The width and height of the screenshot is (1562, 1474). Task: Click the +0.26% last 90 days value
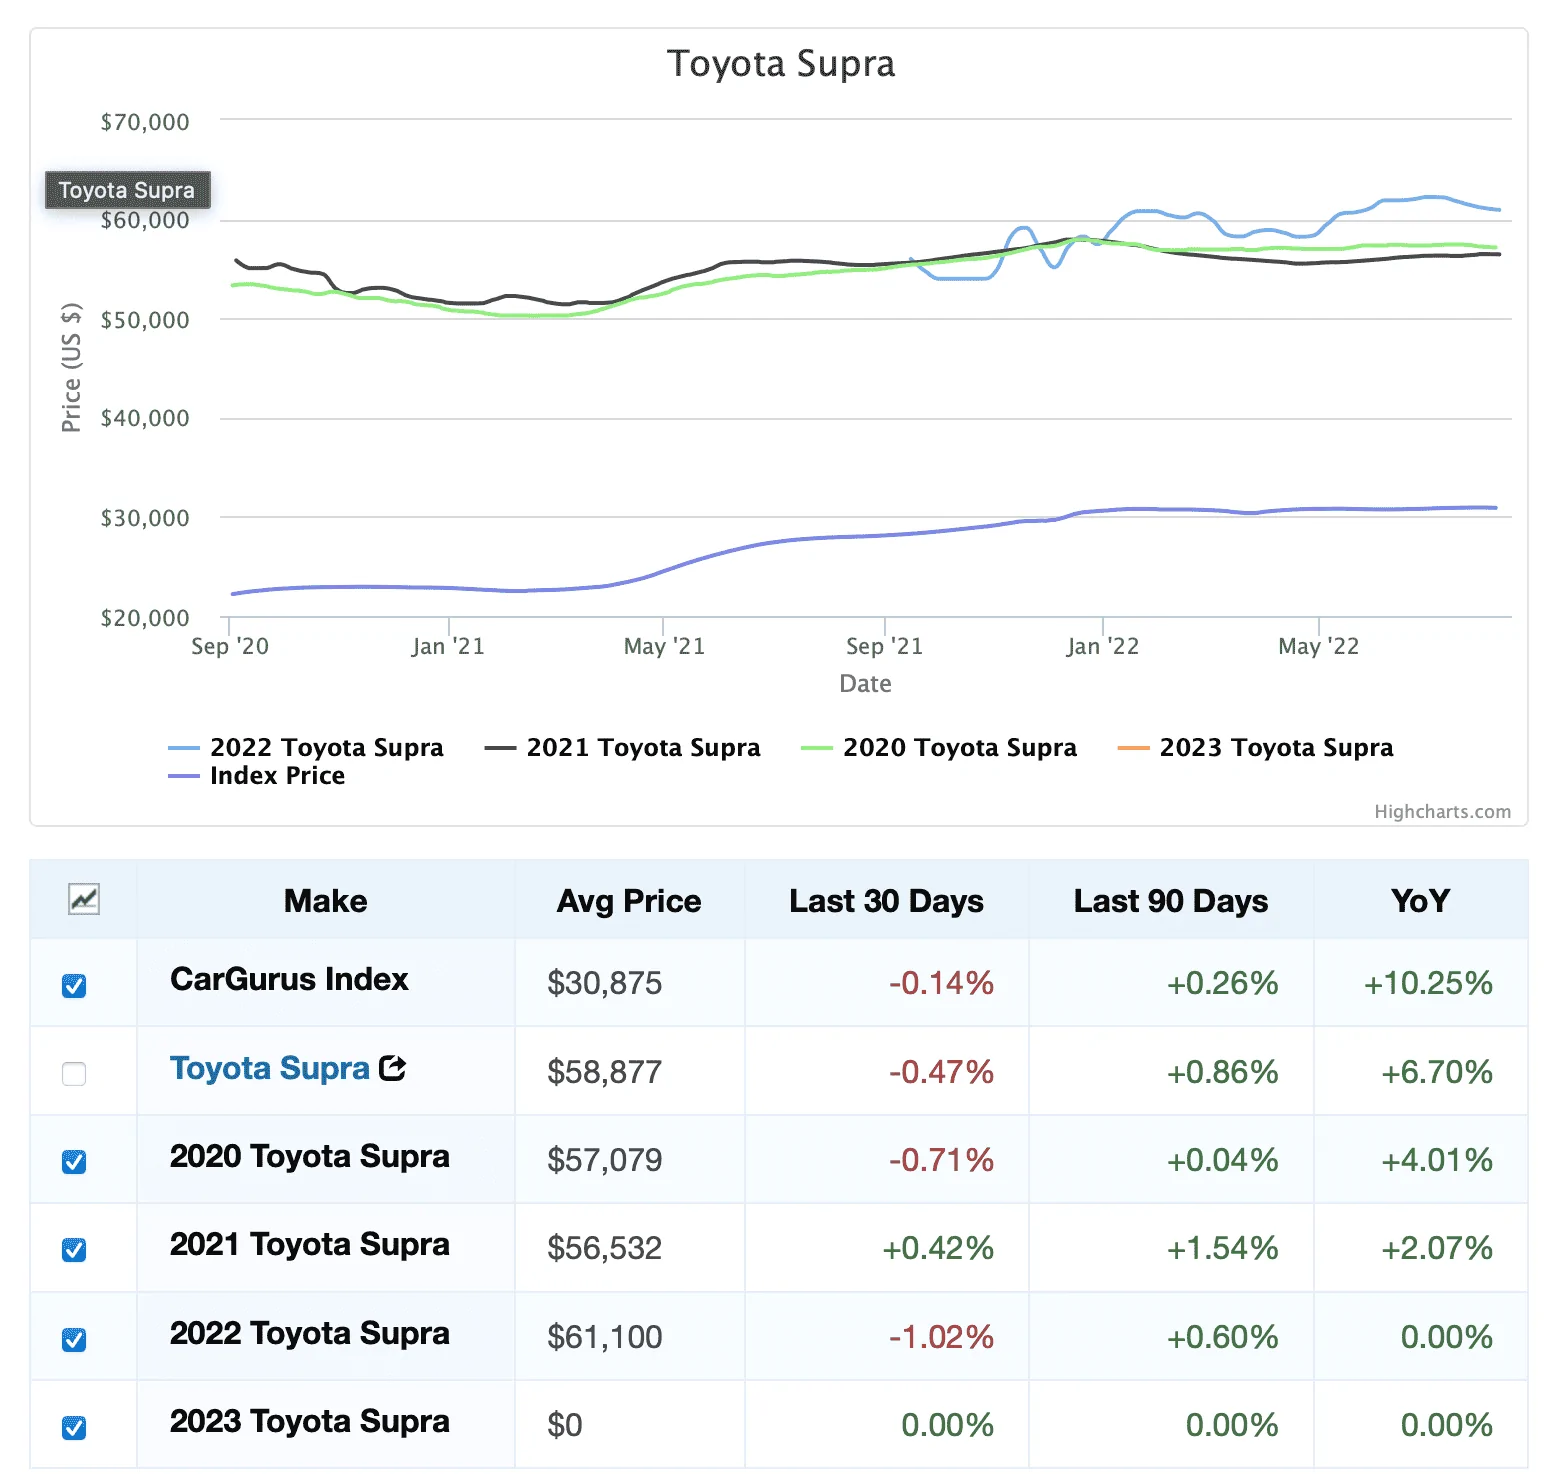pos(1222,983)
